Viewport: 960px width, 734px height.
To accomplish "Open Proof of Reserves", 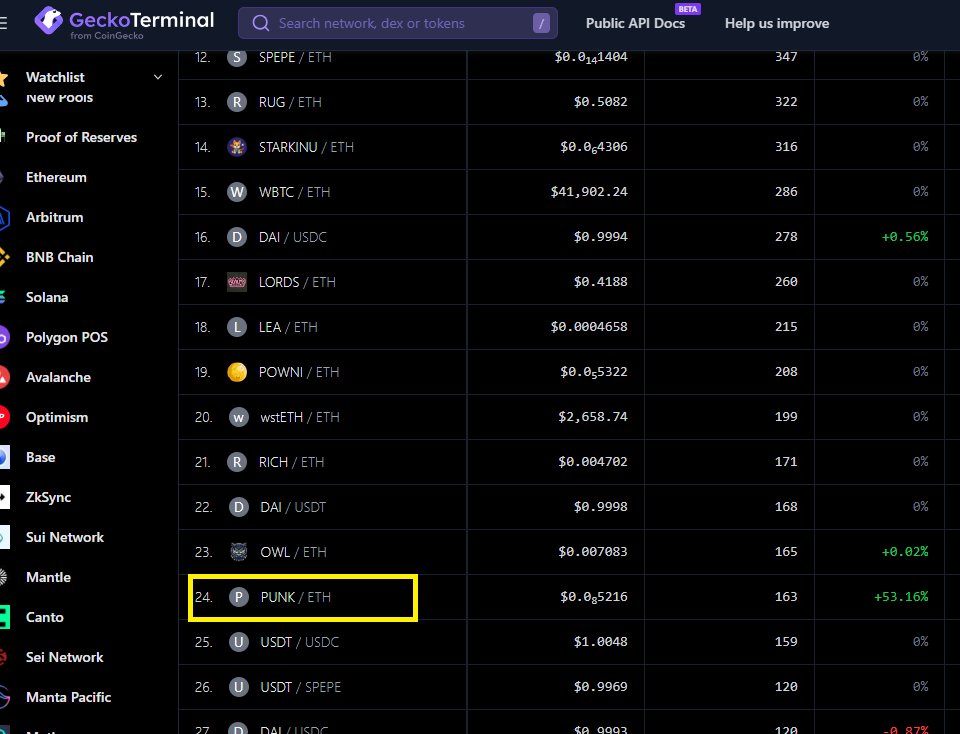I will click(81, 137).
